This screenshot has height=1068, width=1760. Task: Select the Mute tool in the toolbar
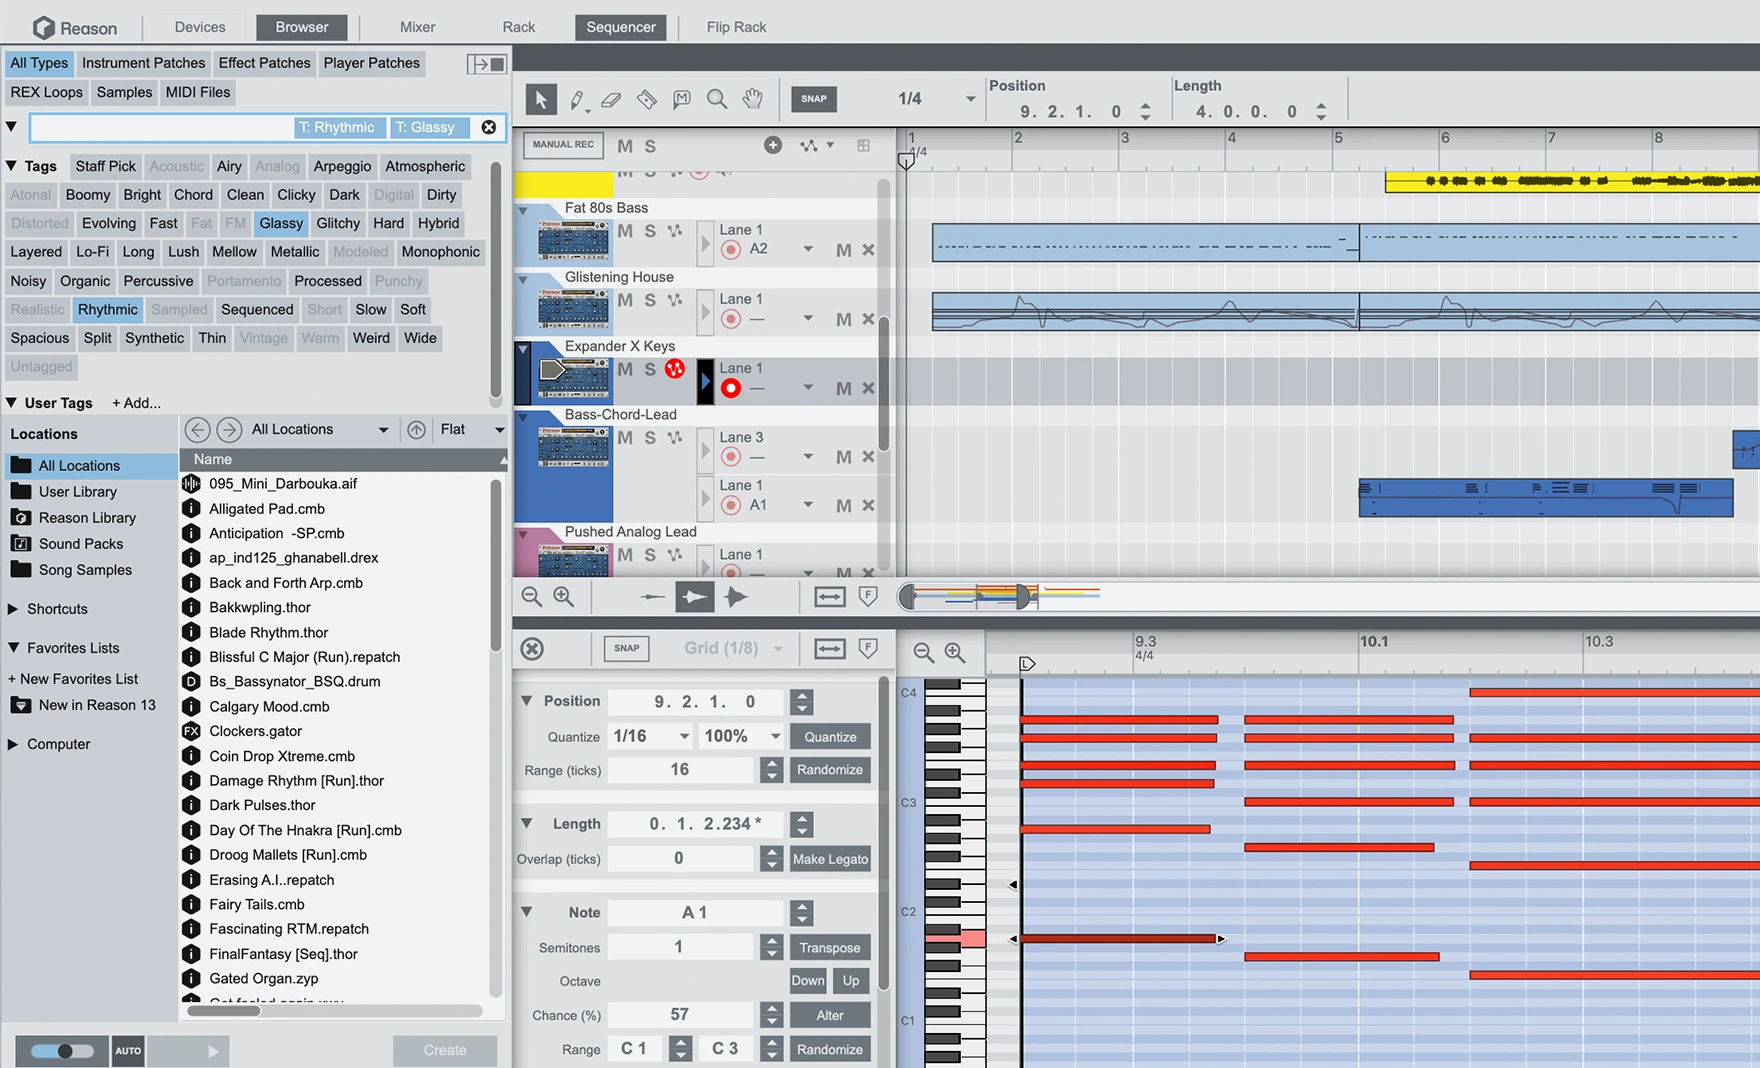coord(681,99)
